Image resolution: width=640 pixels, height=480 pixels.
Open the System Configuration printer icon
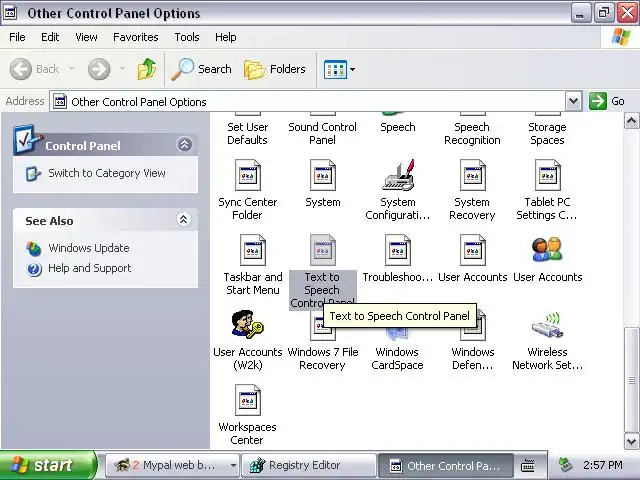398,175
